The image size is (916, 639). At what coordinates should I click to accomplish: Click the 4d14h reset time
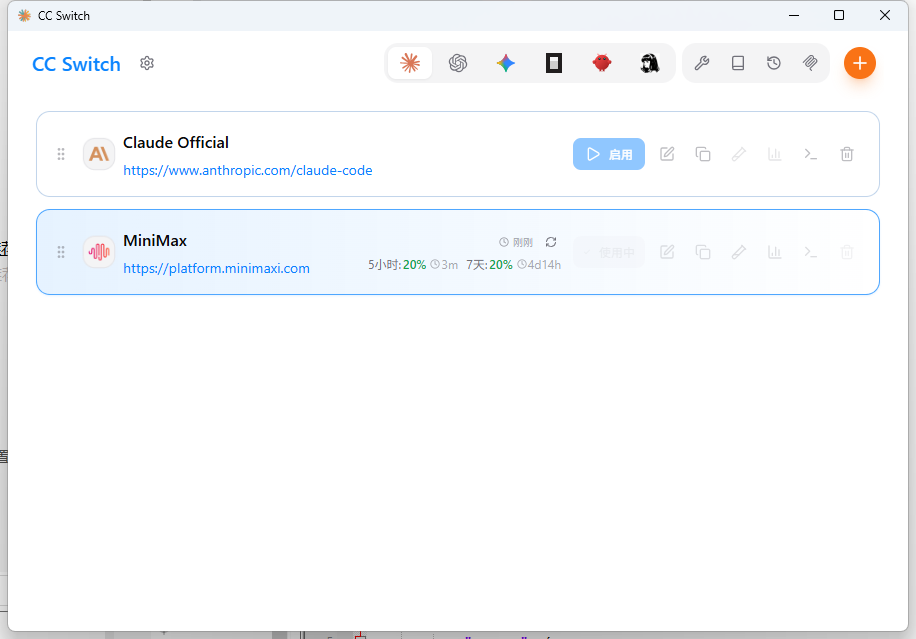[539, 265]
